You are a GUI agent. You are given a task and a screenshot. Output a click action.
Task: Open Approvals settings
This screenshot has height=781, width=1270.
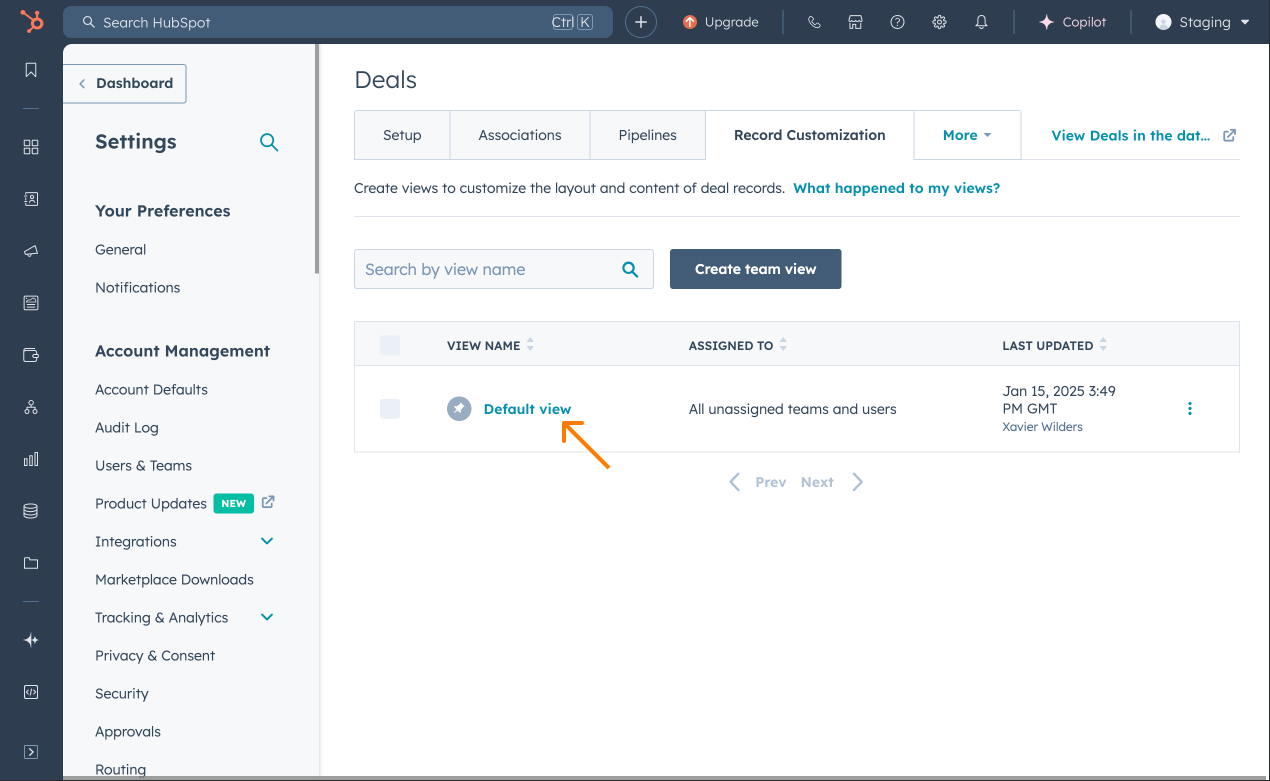point(128,732)
